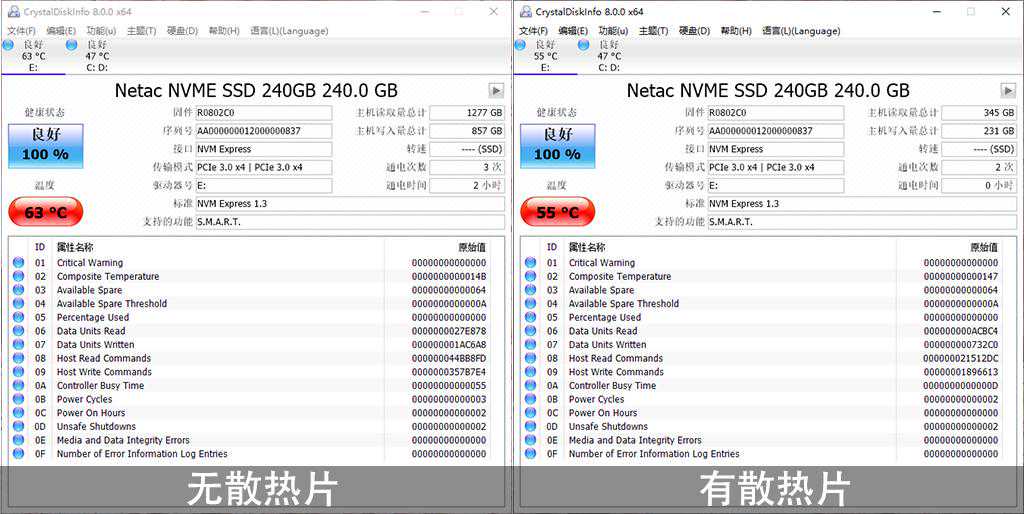Image resolution: width=1024 pixels, height=514 pixels.
Task: Click the red 55 °C temperature button
Action: [557, 212]
